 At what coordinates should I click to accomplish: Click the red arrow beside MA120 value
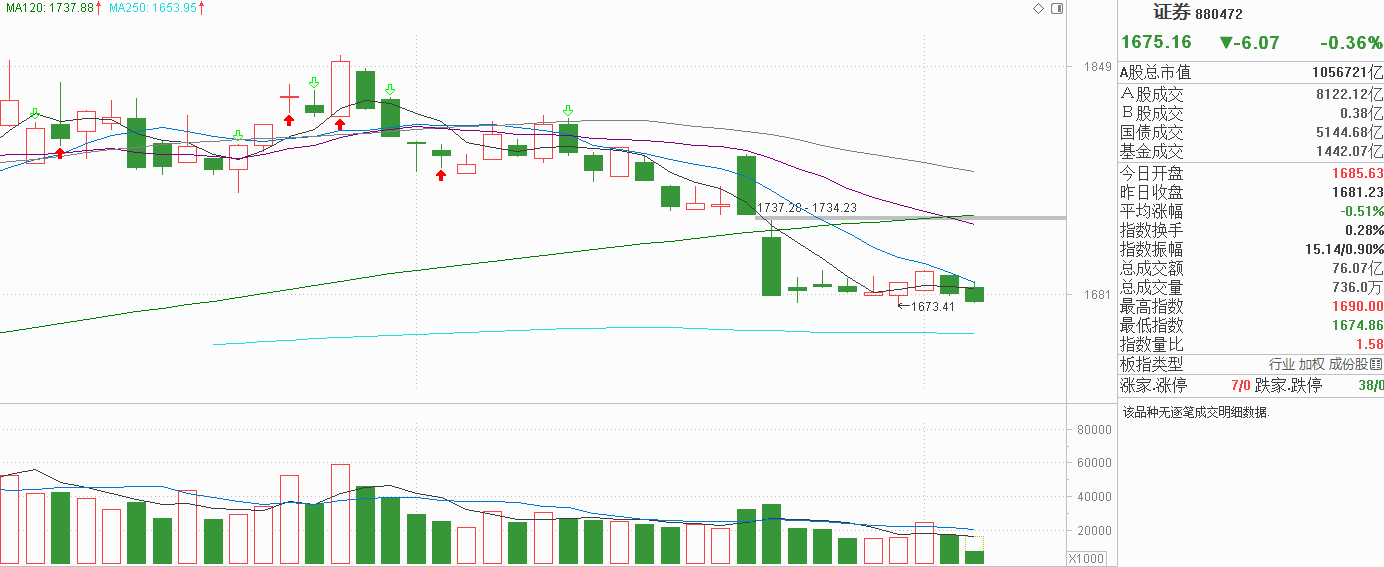[98, 7]
